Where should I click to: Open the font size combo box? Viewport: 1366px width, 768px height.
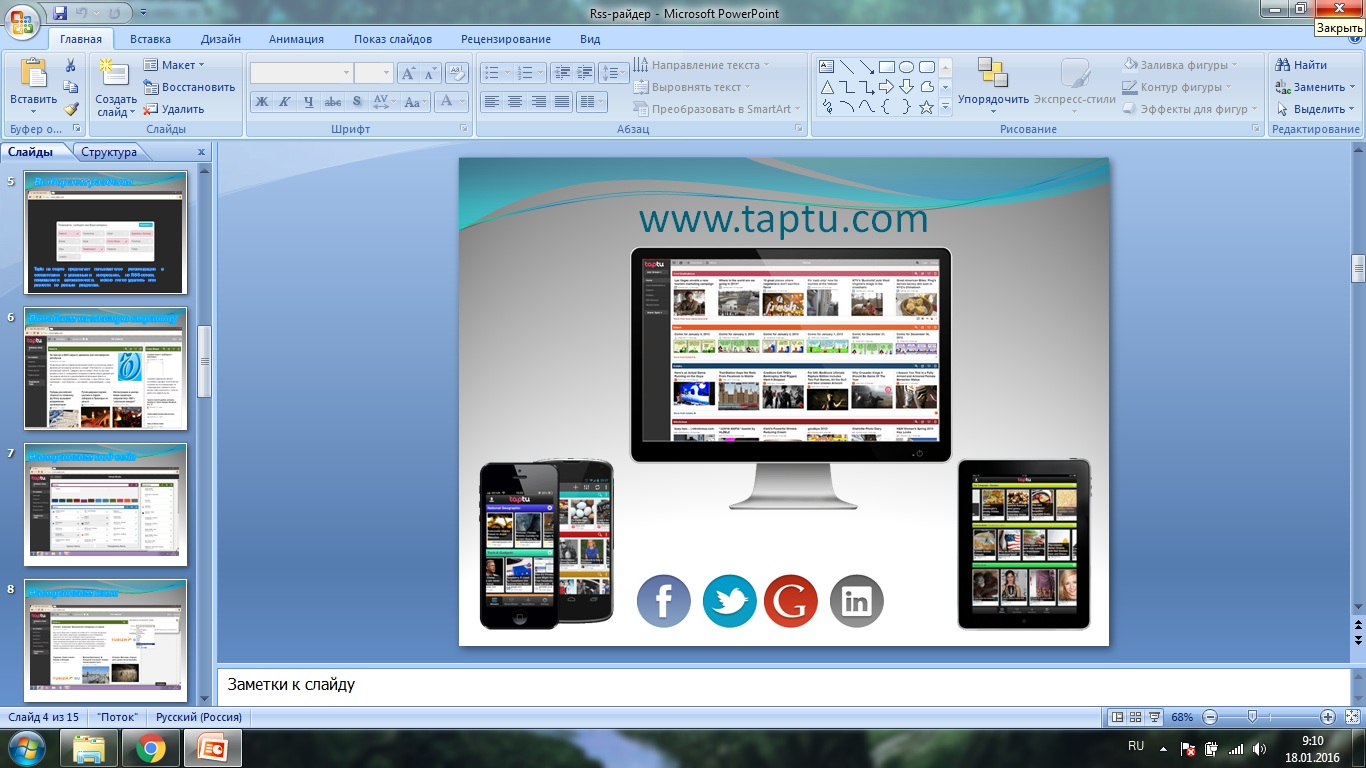[x=373, y=73]
